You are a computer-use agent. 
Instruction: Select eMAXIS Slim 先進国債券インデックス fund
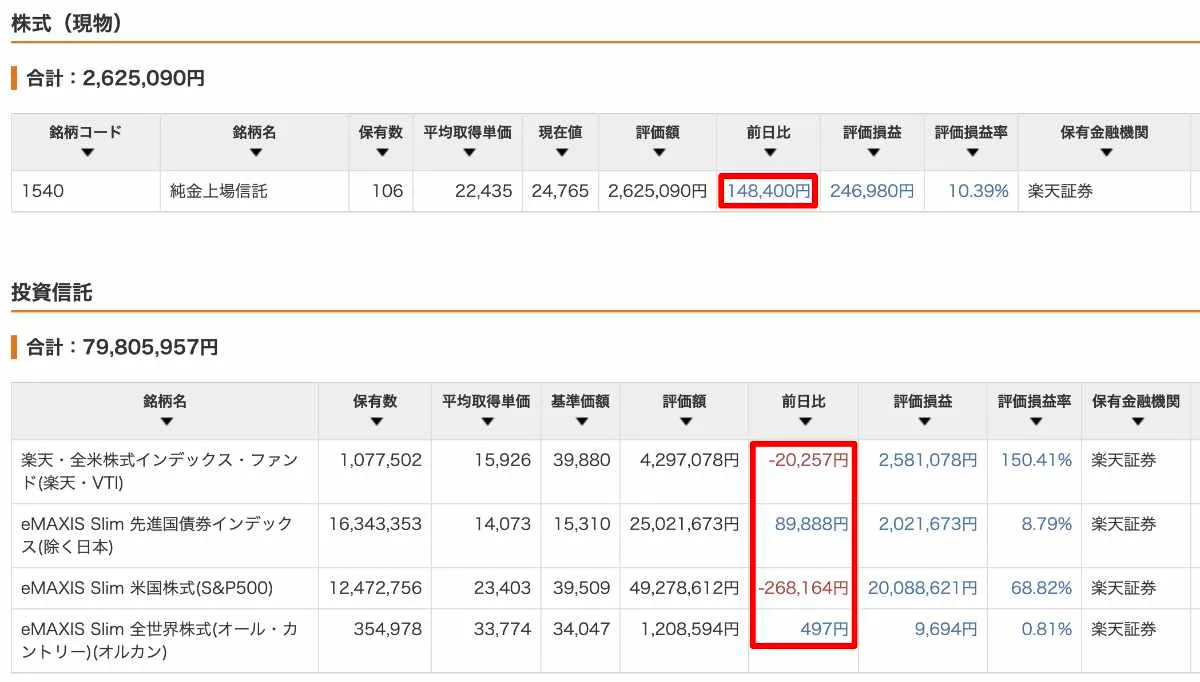point(157,535)
